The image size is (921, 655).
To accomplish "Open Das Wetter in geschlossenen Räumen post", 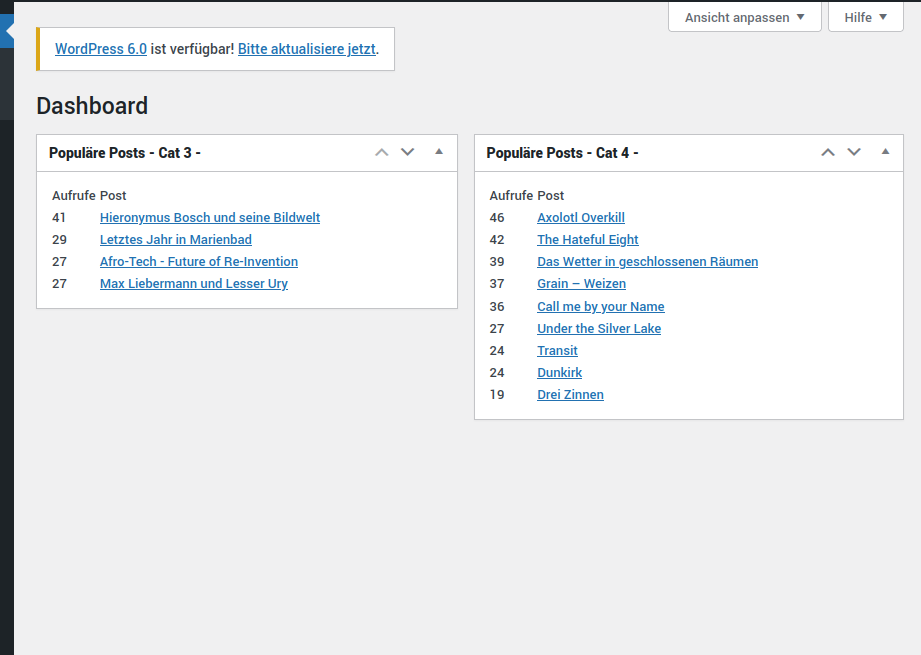I will [648, 261].
